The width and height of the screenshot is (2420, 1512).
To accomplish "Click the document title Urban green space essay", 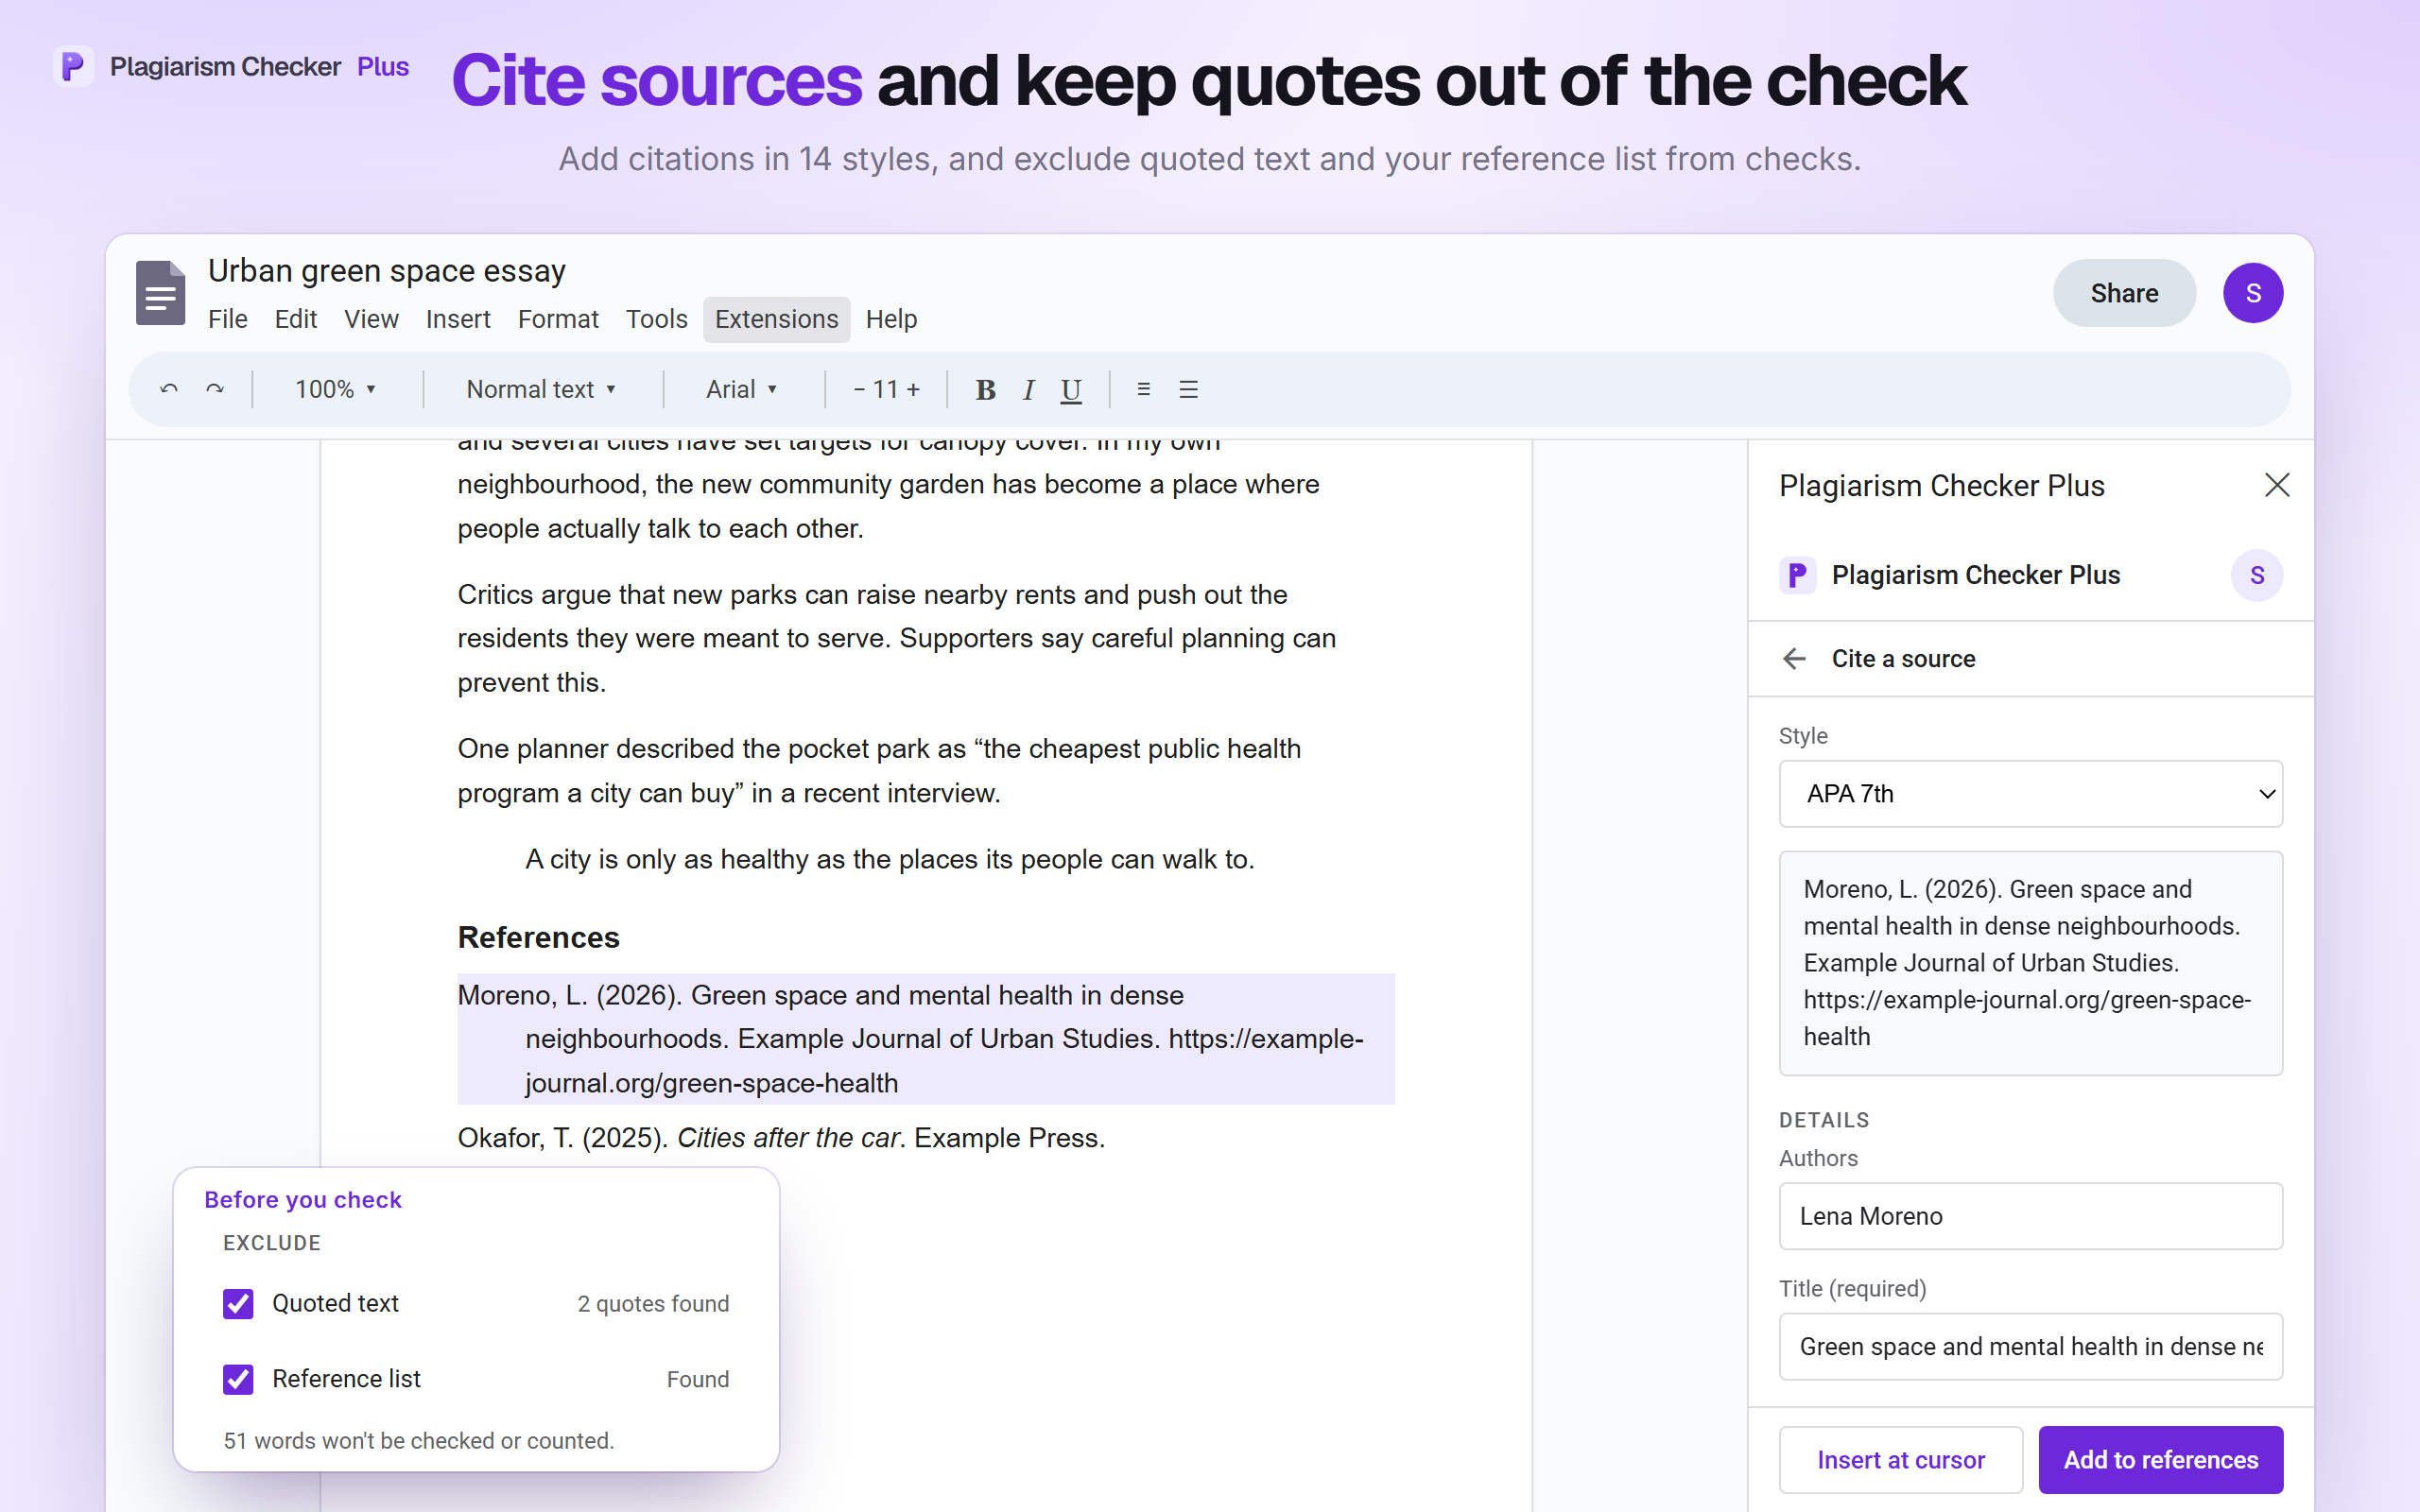I will (x=387, y=270).
